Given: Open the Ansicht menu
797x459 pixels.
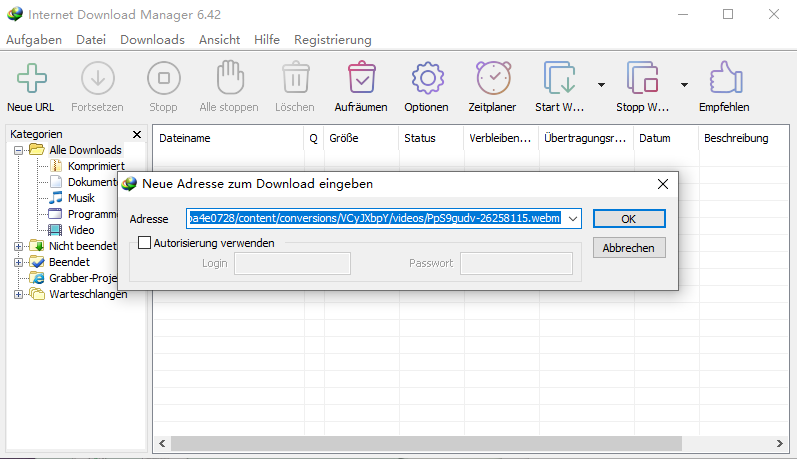Looking at the screenshot, I should [220, 40].
